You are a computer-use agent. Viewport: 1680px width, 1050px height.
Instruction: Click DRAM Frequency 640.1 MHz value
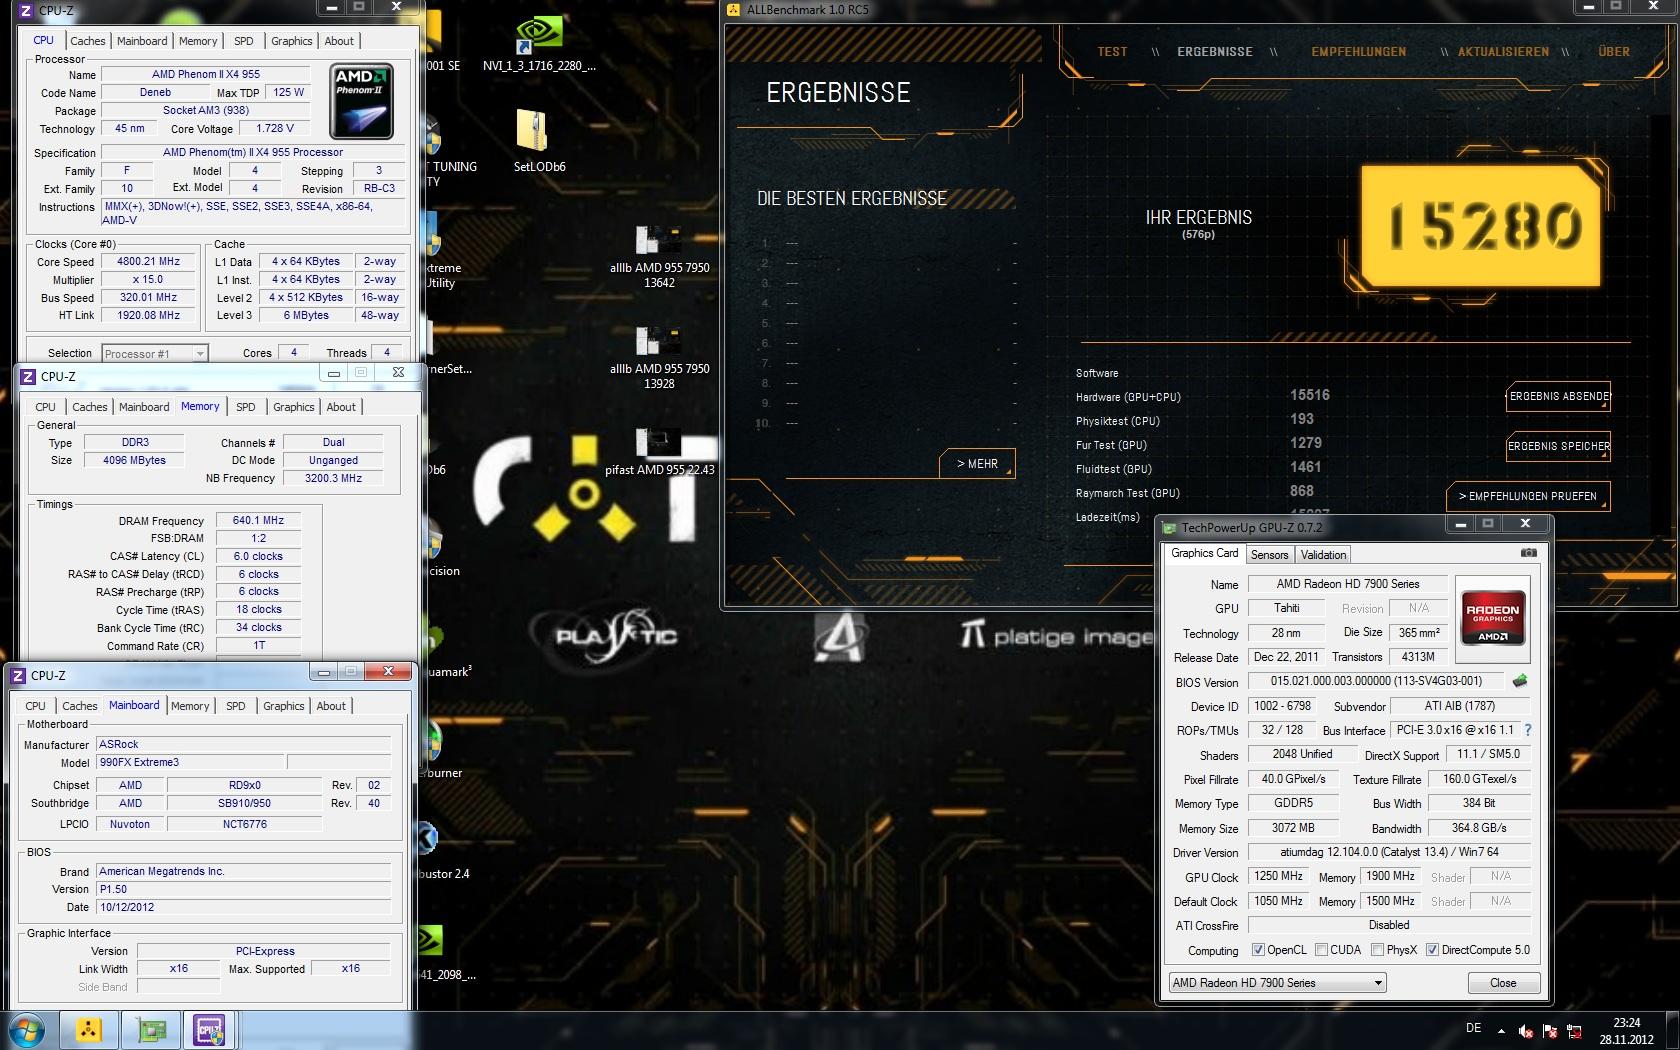(258, 521)
